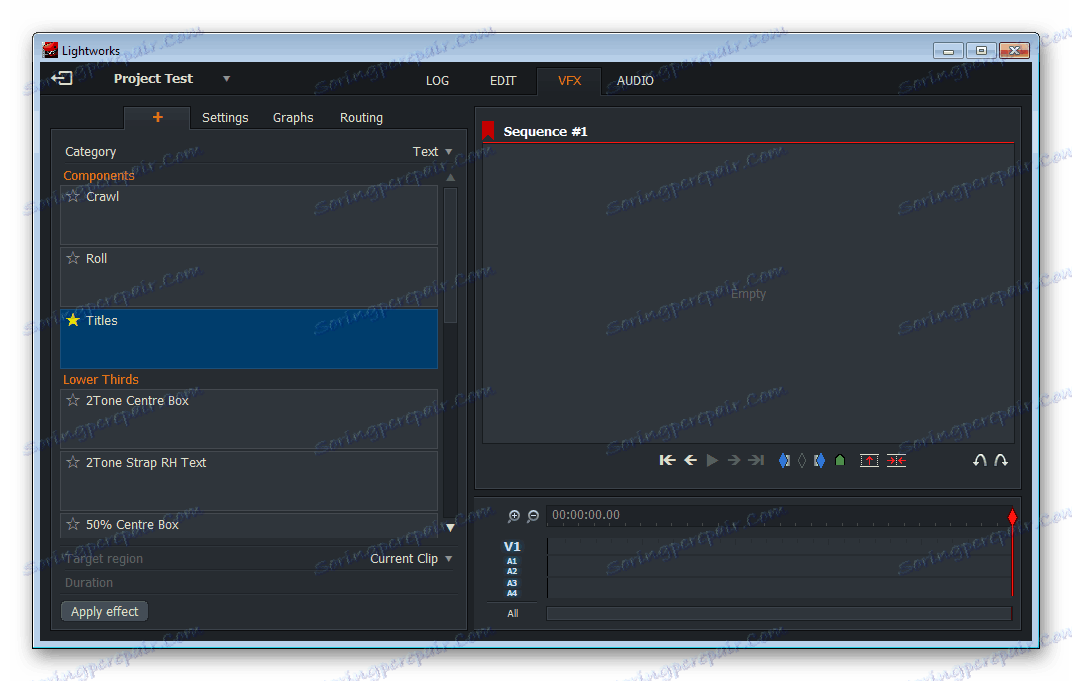This screenshot has height=681, width=1072.
Task: Favorite the Roll effect star
Action: coord(73,258)
